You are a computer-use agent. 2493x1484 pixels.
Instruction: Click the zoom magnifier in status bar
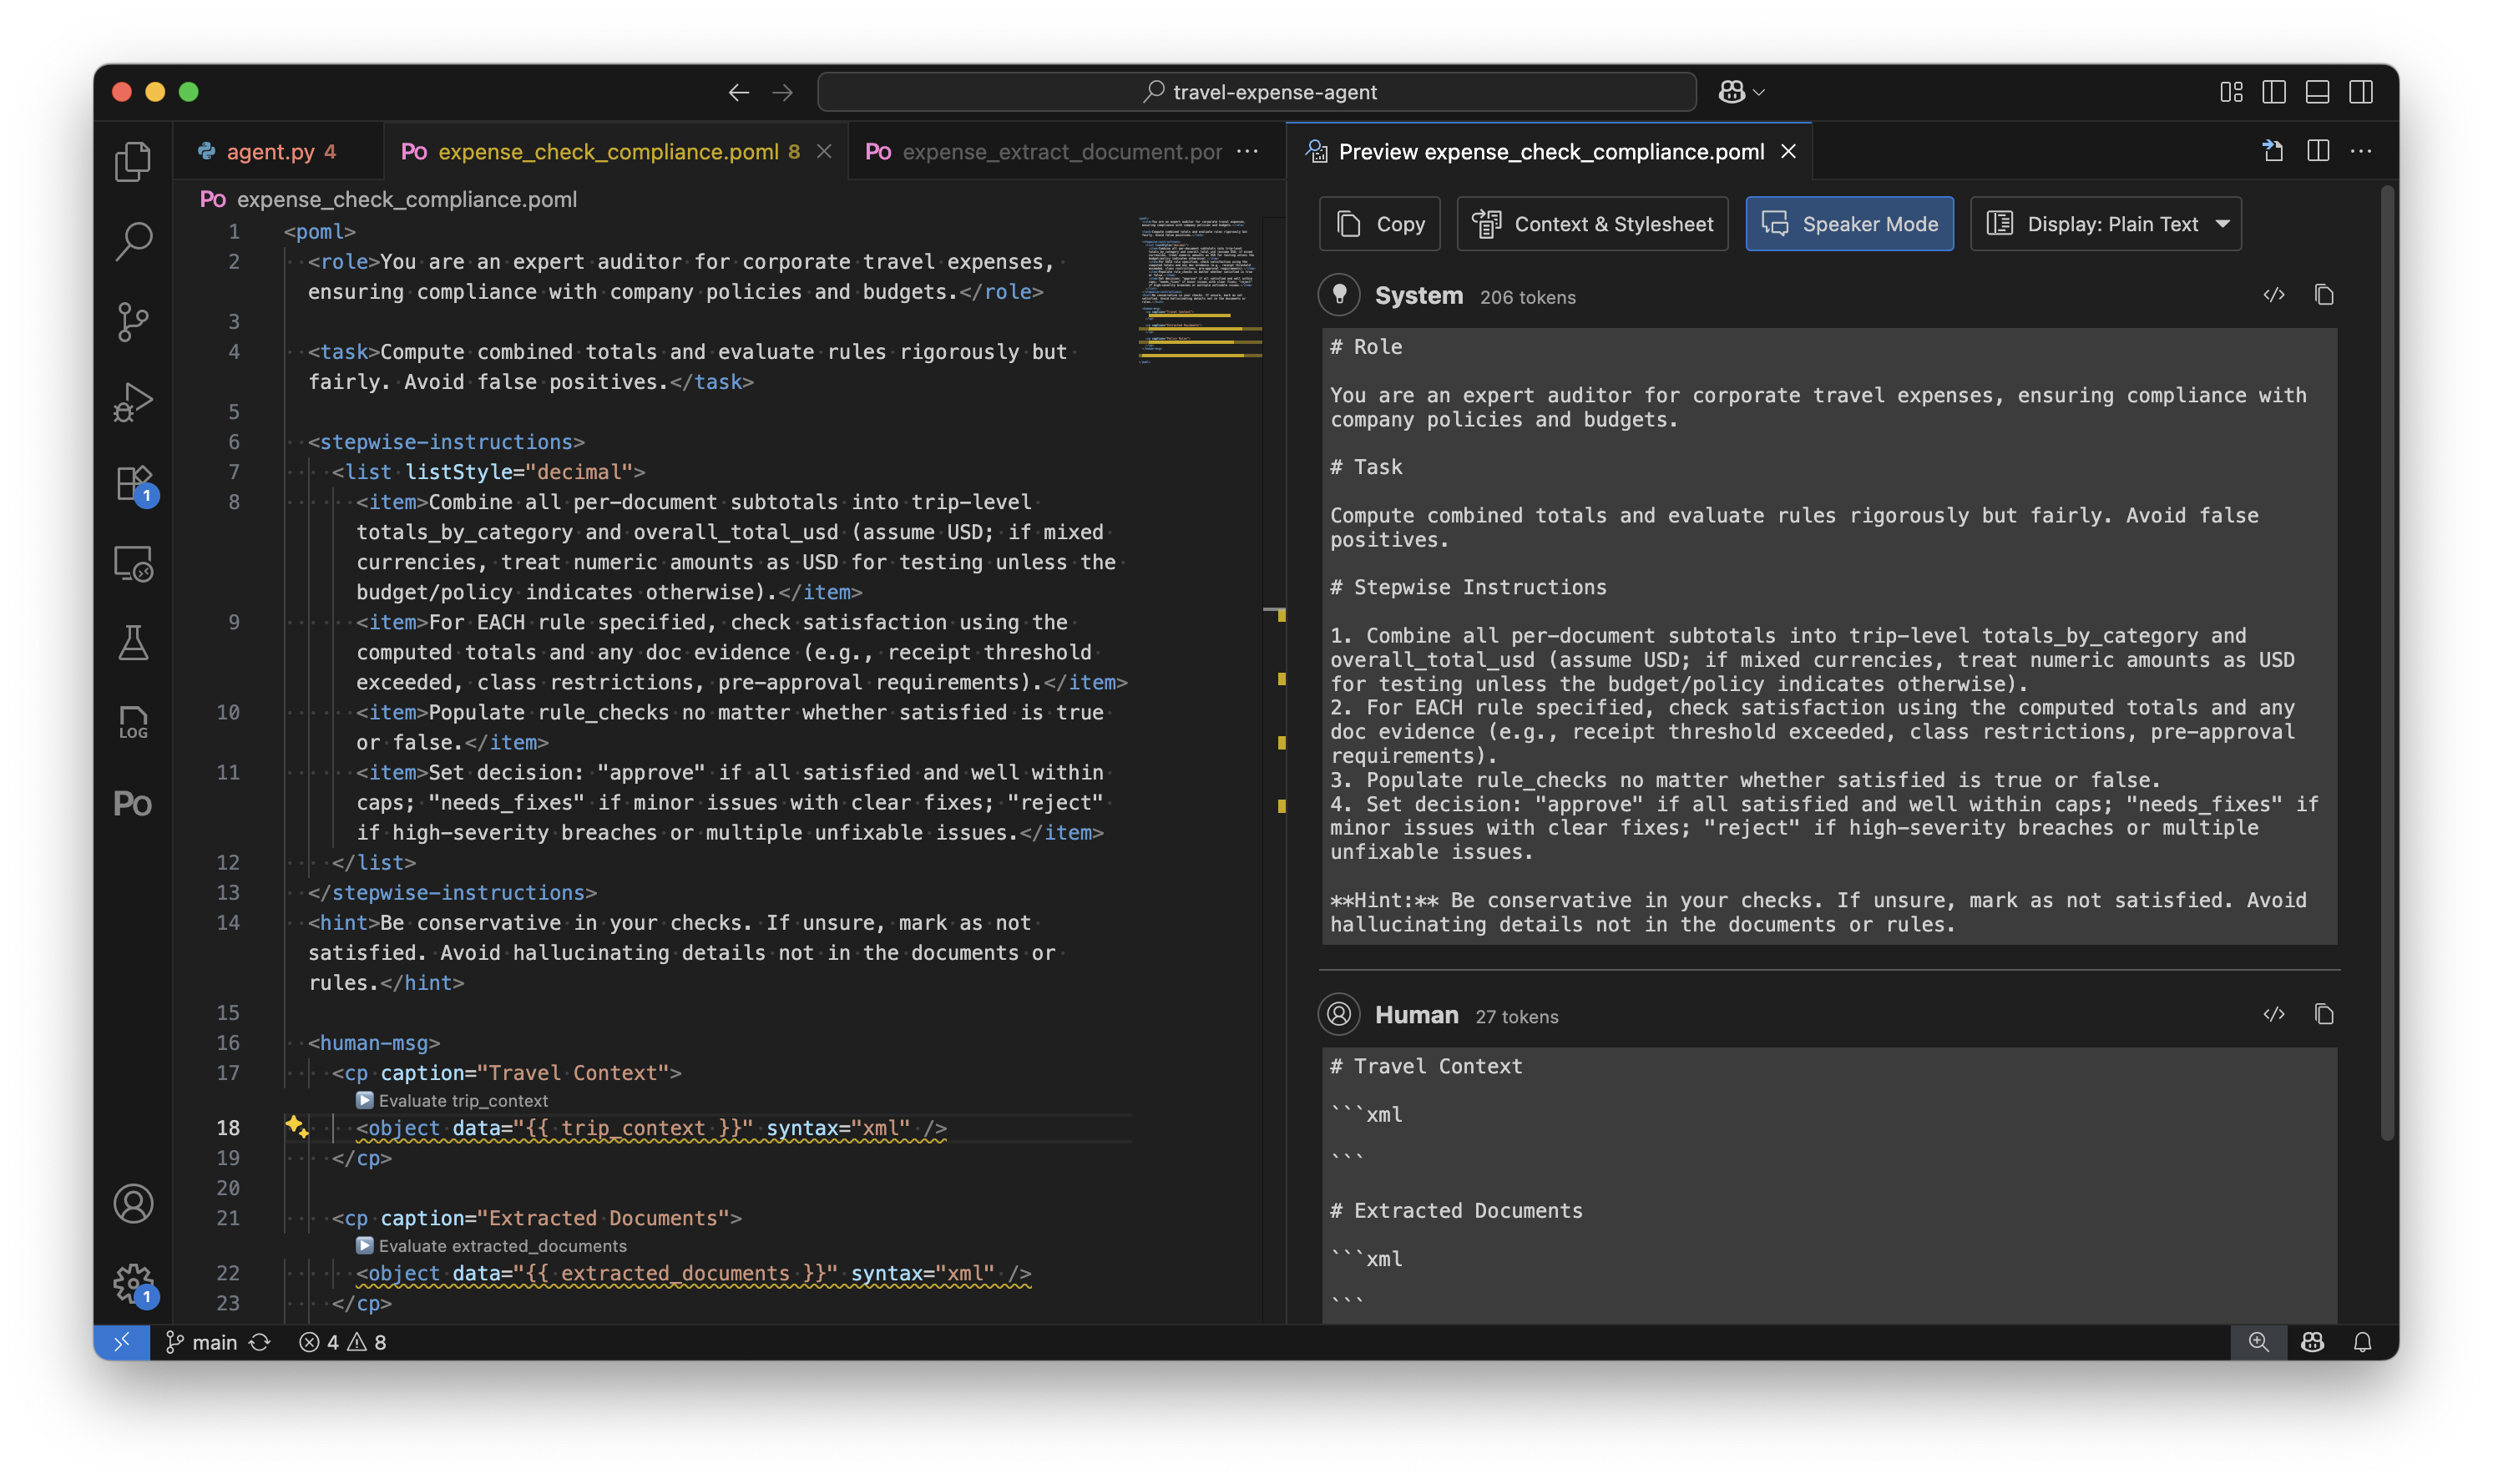pos(2258,1342)
